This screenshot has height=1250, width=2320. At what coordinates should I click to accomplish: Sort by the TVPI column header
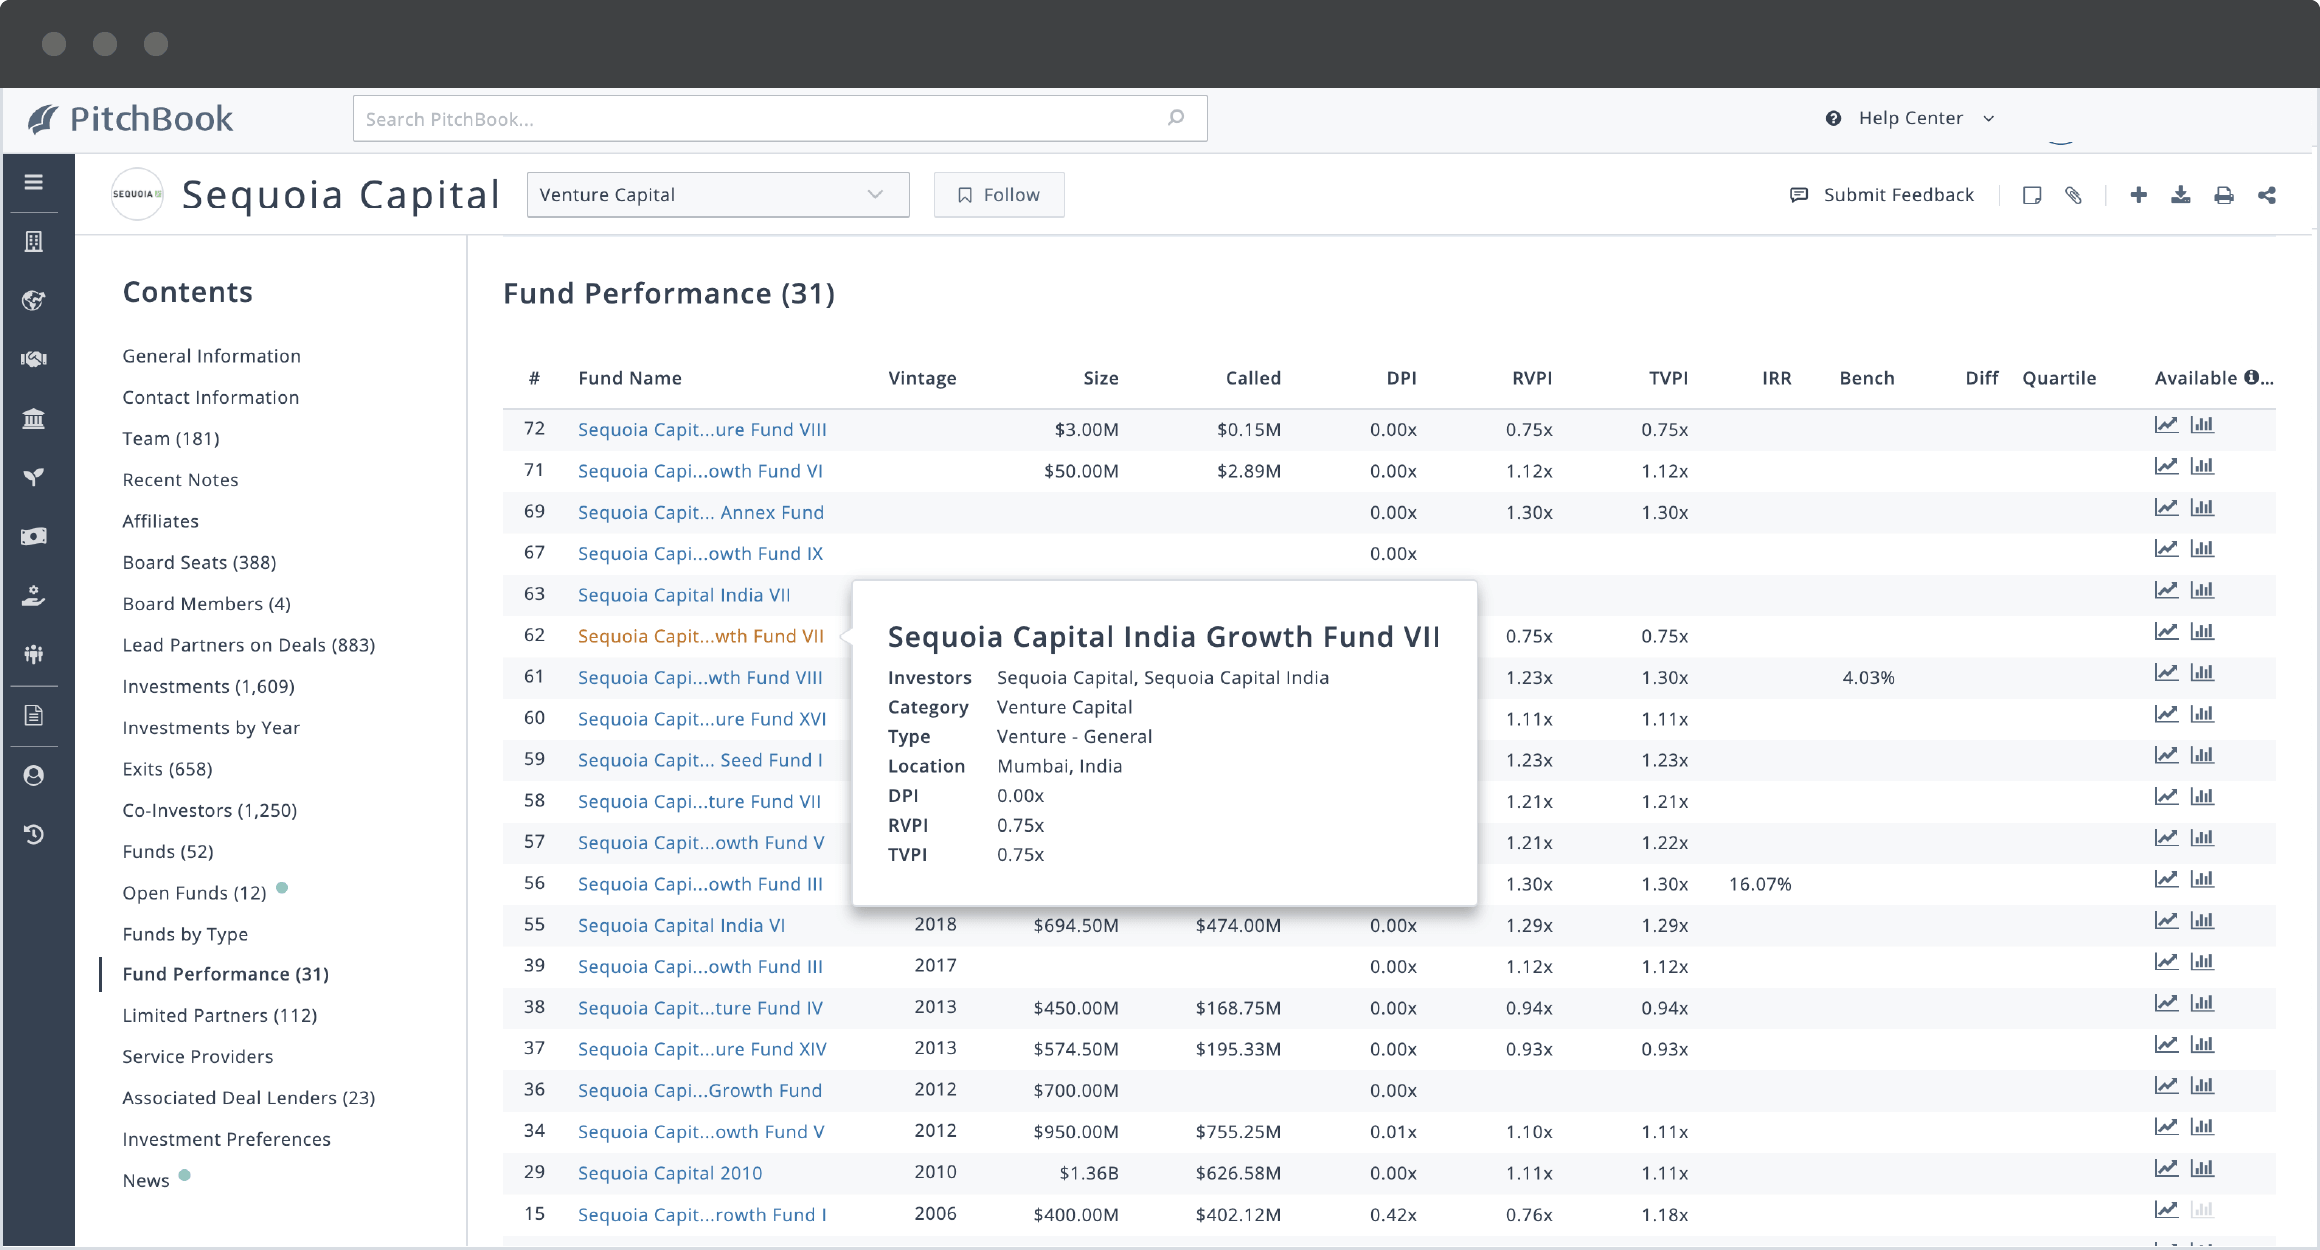click(1668, 378)
